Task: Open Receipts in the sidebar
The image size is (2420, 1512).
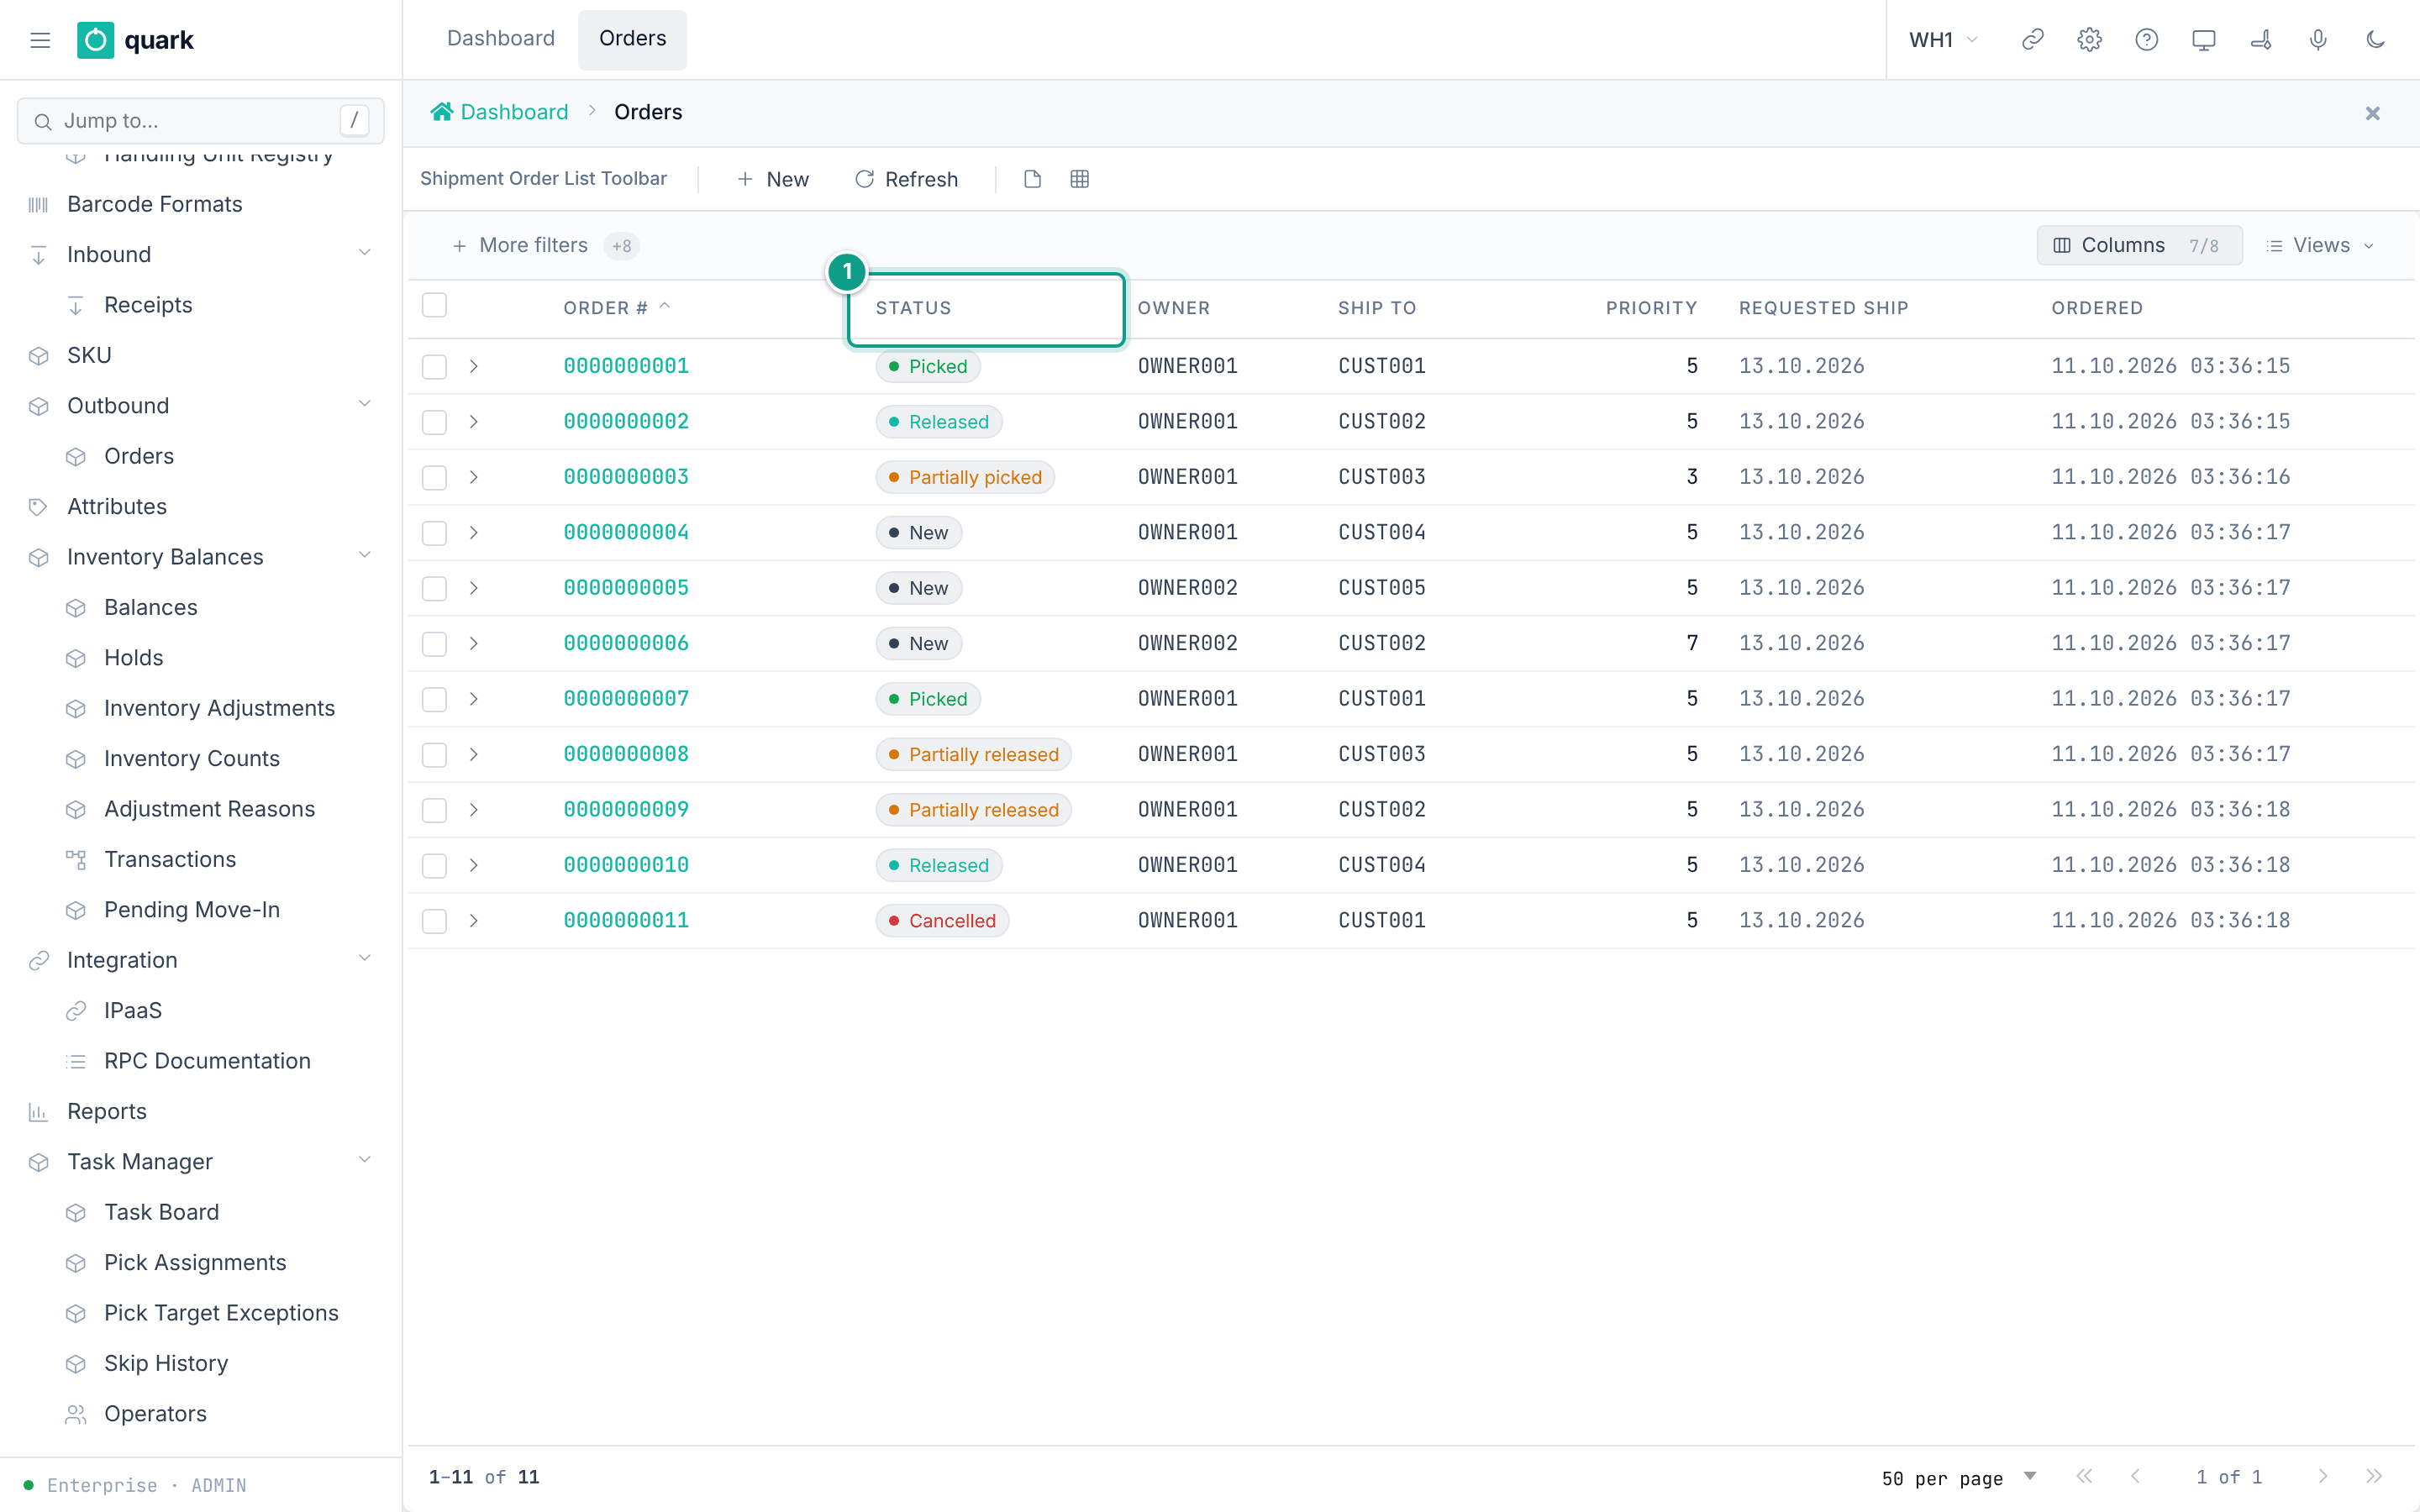Action: 148,305
